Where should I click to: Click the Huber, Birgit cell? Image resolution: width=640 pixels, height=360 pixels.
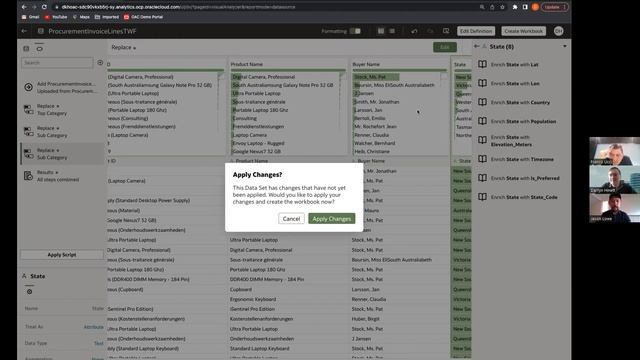tap(366, 319)
